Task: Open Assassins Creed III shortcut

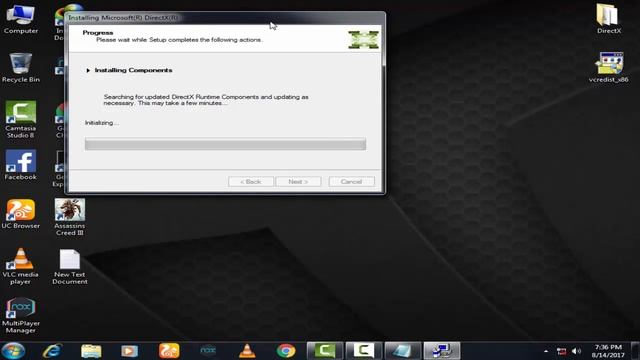Action: point(70,217)
